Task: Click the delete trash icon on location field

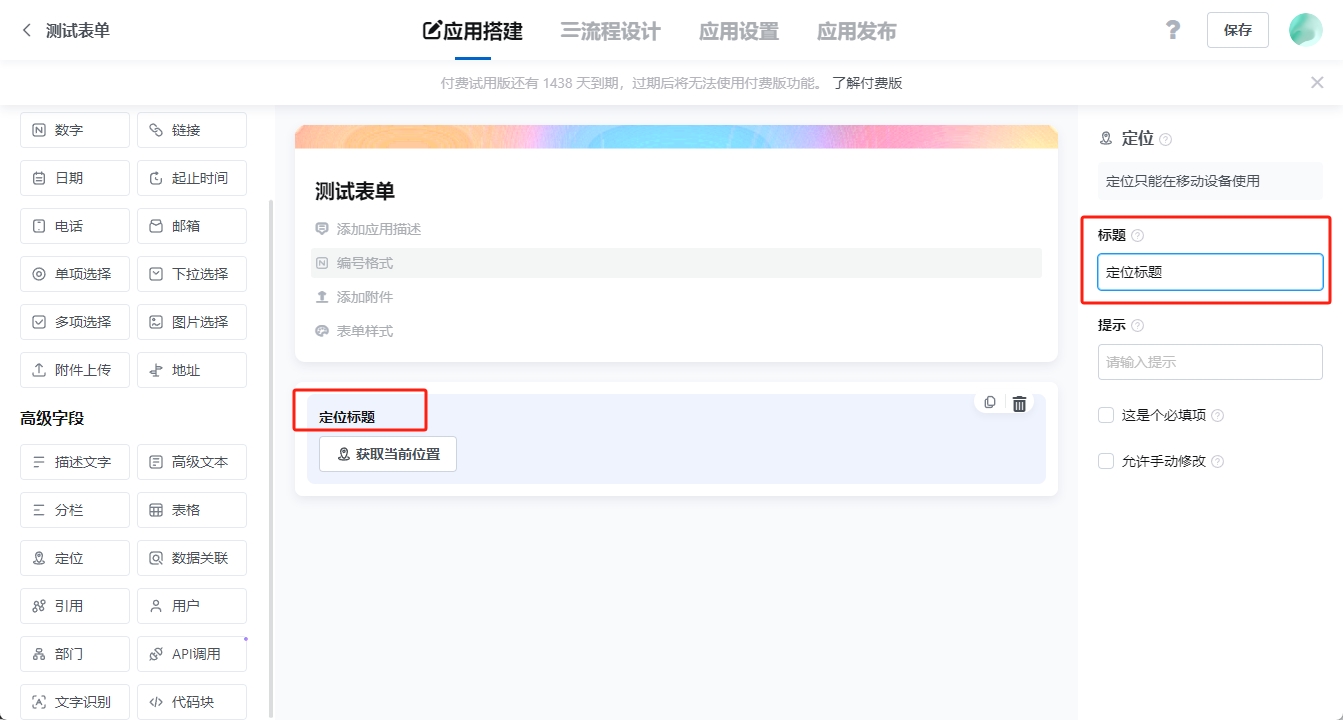Action: [x=1019, y=404]
